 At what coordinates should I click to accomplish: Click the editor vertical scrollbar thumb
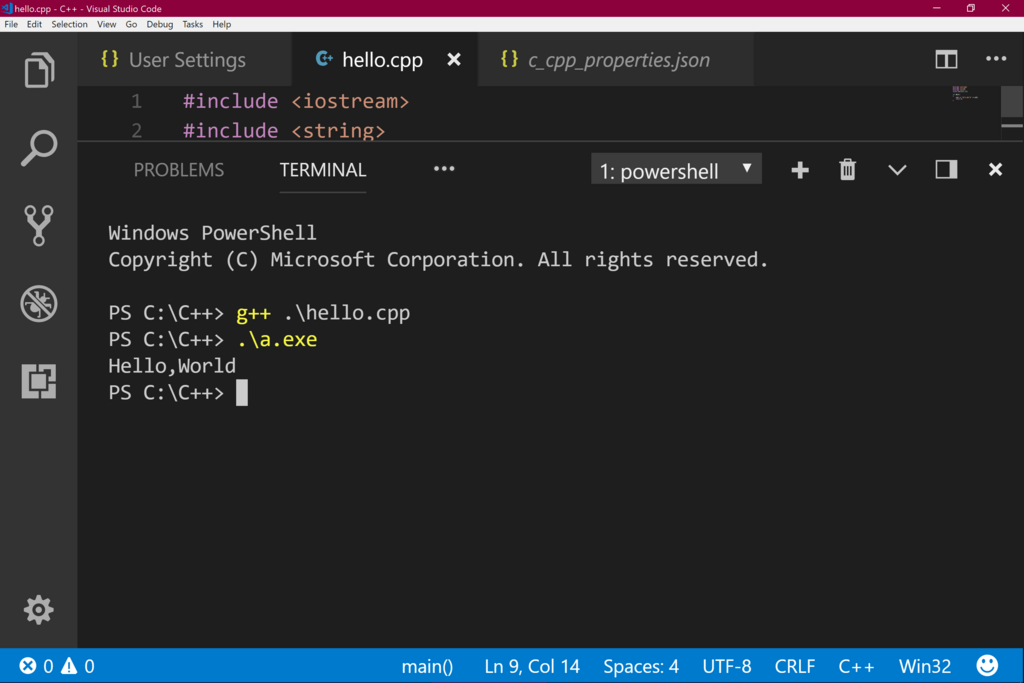click(1012, 103)
